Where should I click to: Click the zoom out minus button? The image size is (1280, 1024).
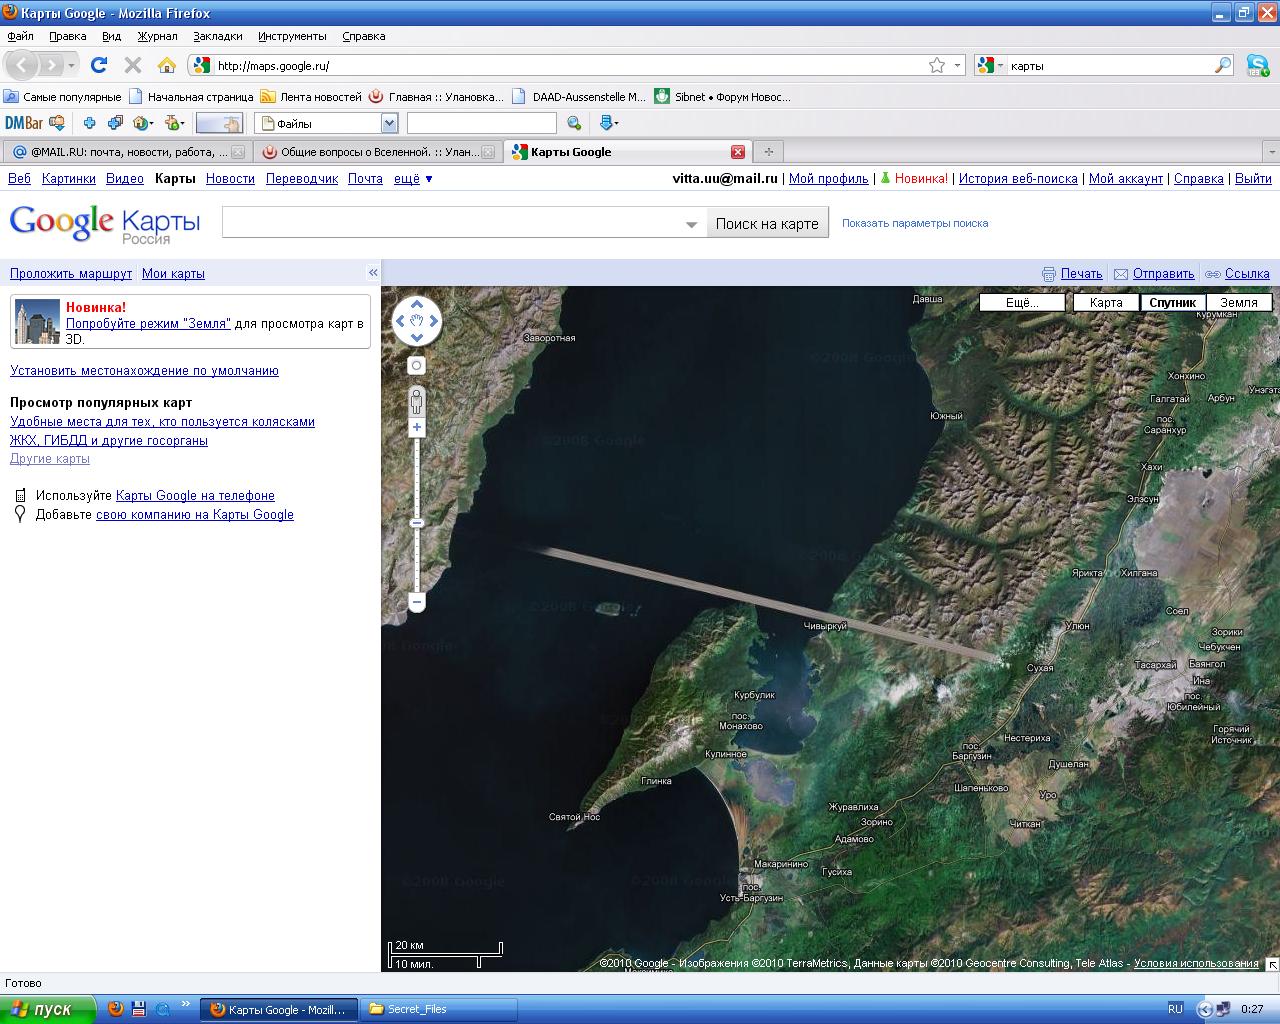tap(417, 602)
